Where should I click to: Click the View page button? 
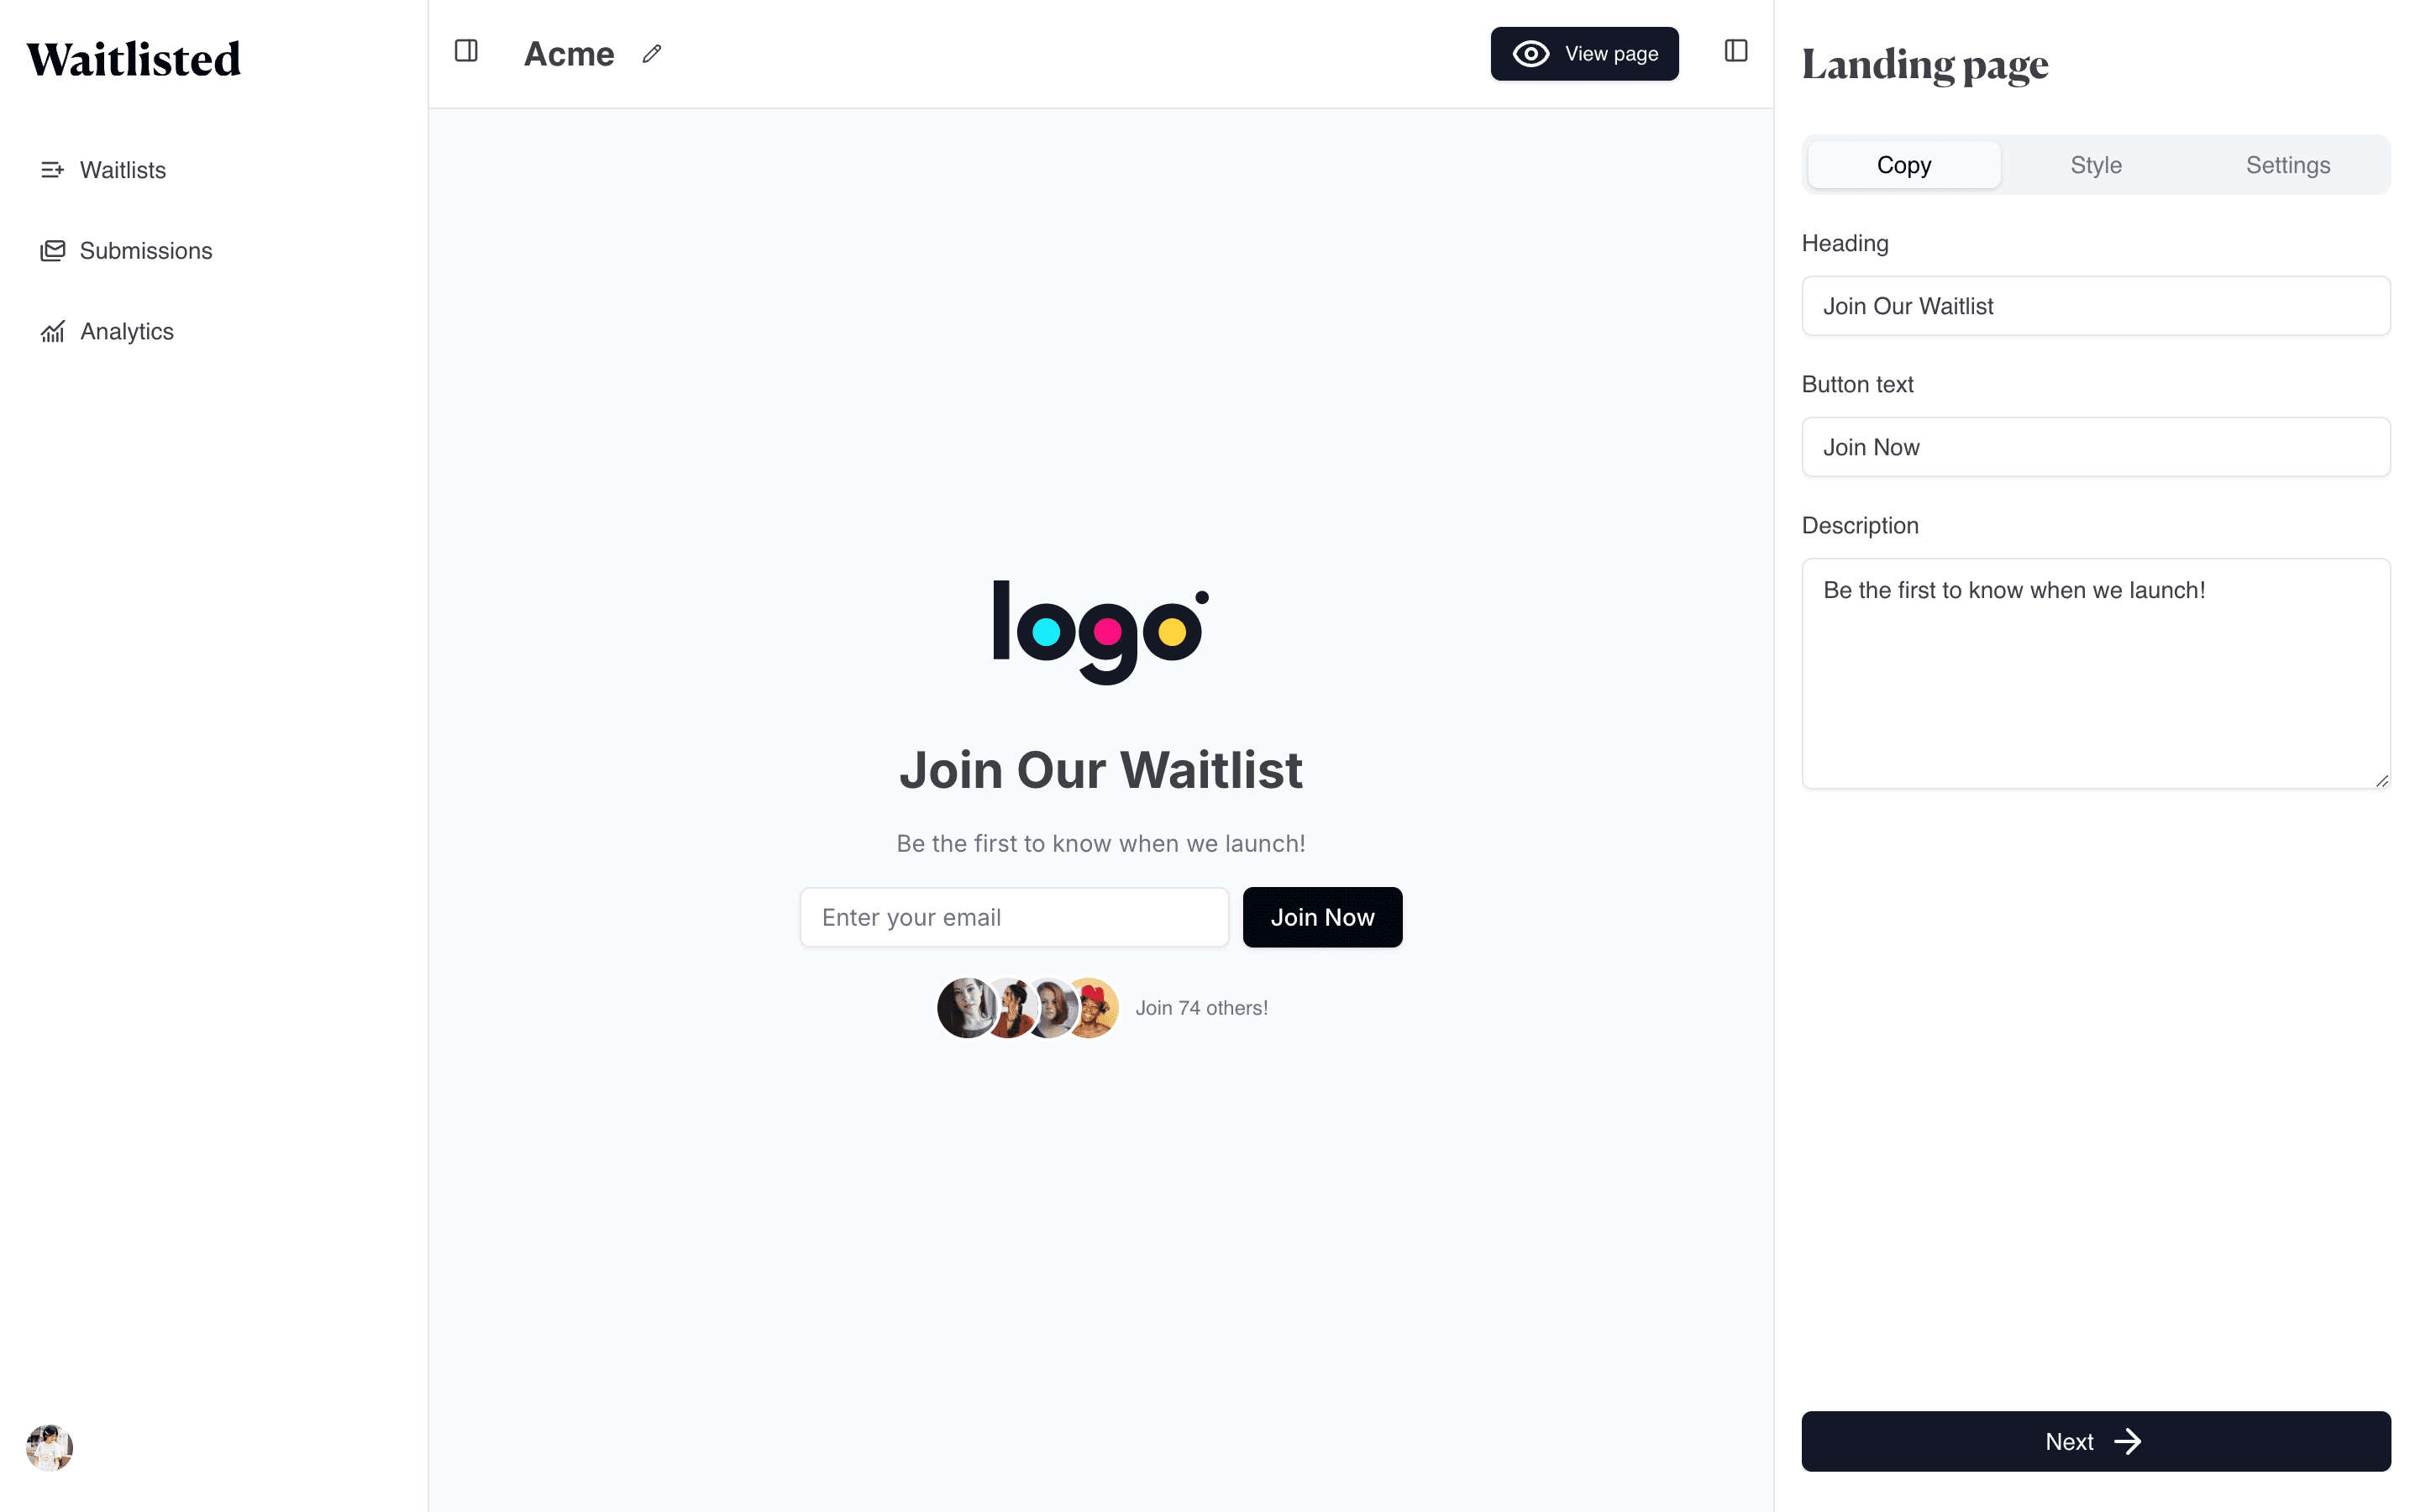point(1584,54)
